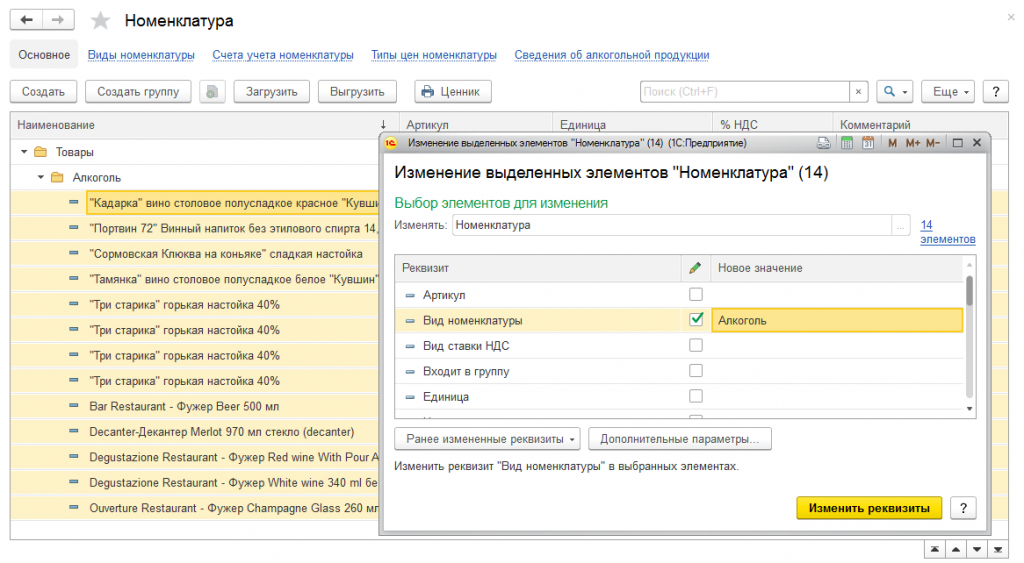Enable the Артикул checkbox
Screen dimensions: 1024x563
click(696, 295)
